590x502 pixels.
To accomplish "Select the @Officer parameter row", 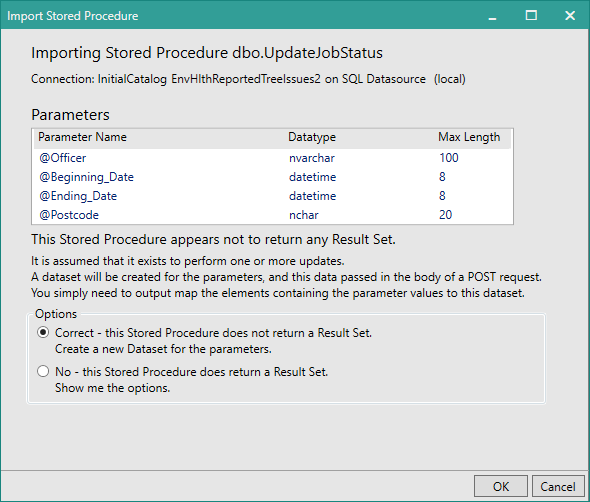I will tap(272, 158).
